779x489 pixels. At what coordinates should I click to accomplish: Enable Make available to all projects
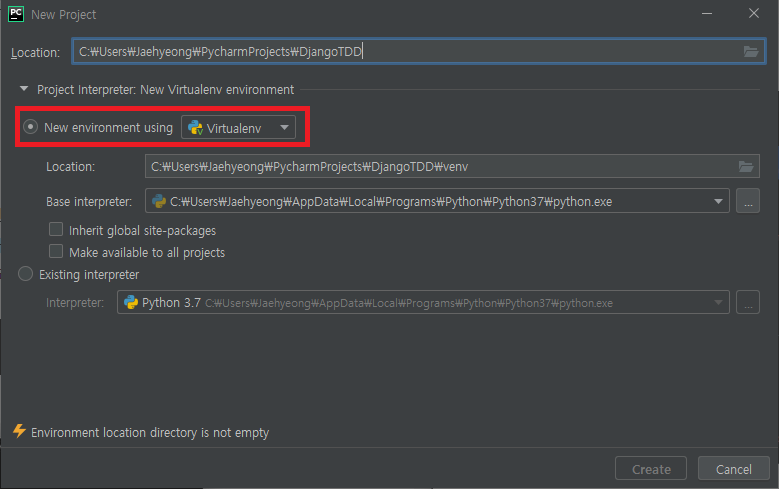56,251
